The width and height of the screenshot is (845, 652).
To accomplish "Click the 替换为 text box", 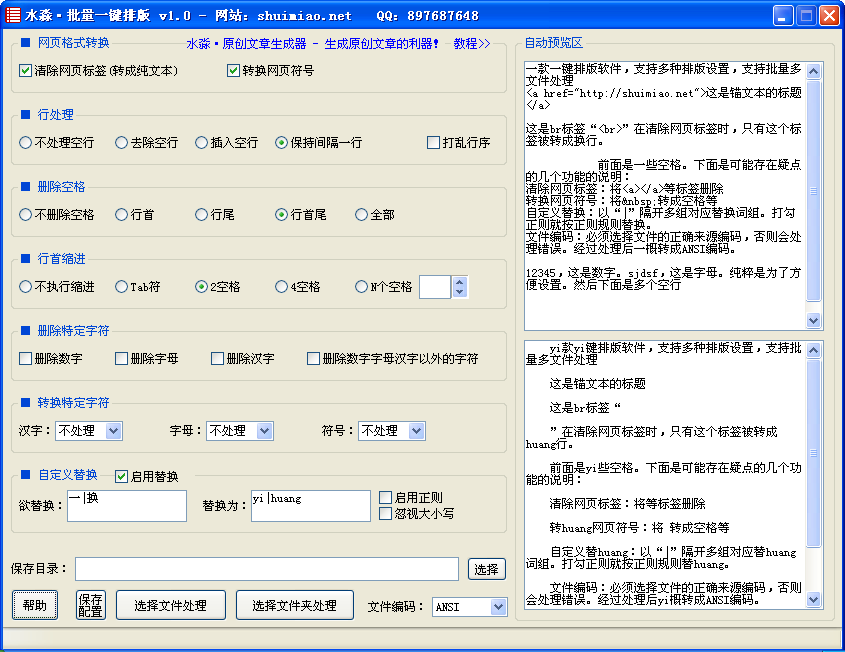I will tap(311, 506).
